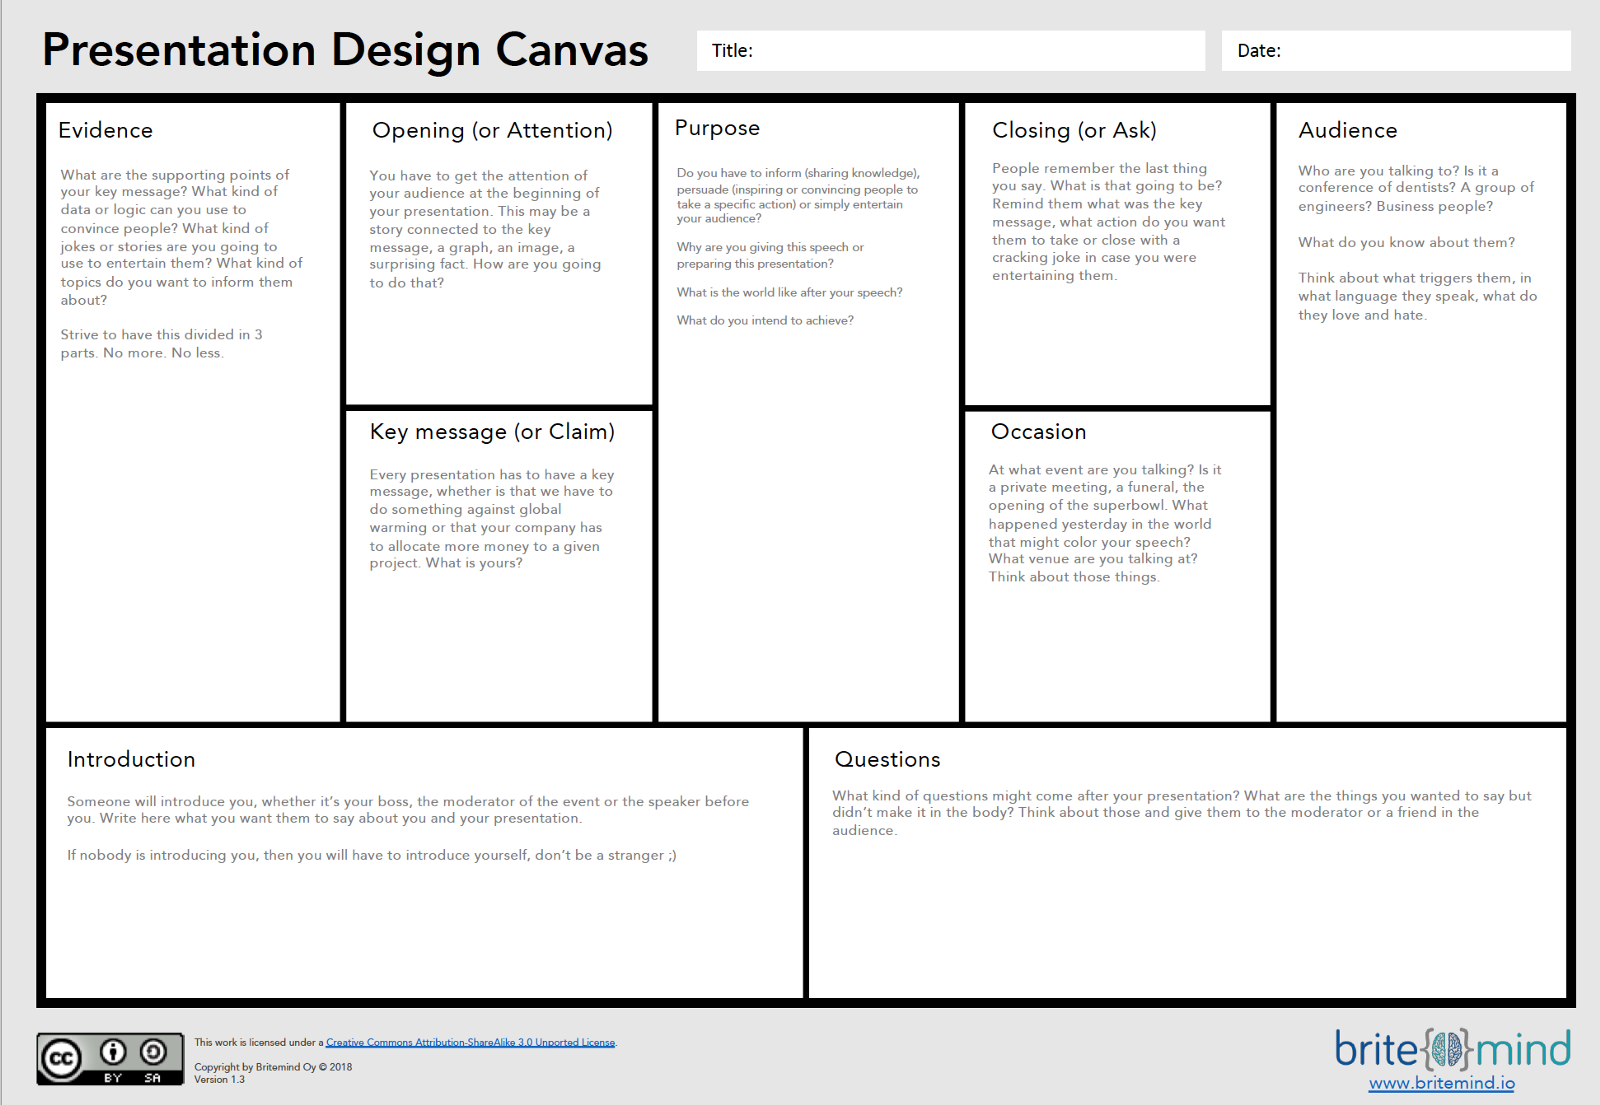The height and width of the screenshot is (1105, 1600).
Task: Click 'What do you know about them?' text
Action: point(1406,243)
